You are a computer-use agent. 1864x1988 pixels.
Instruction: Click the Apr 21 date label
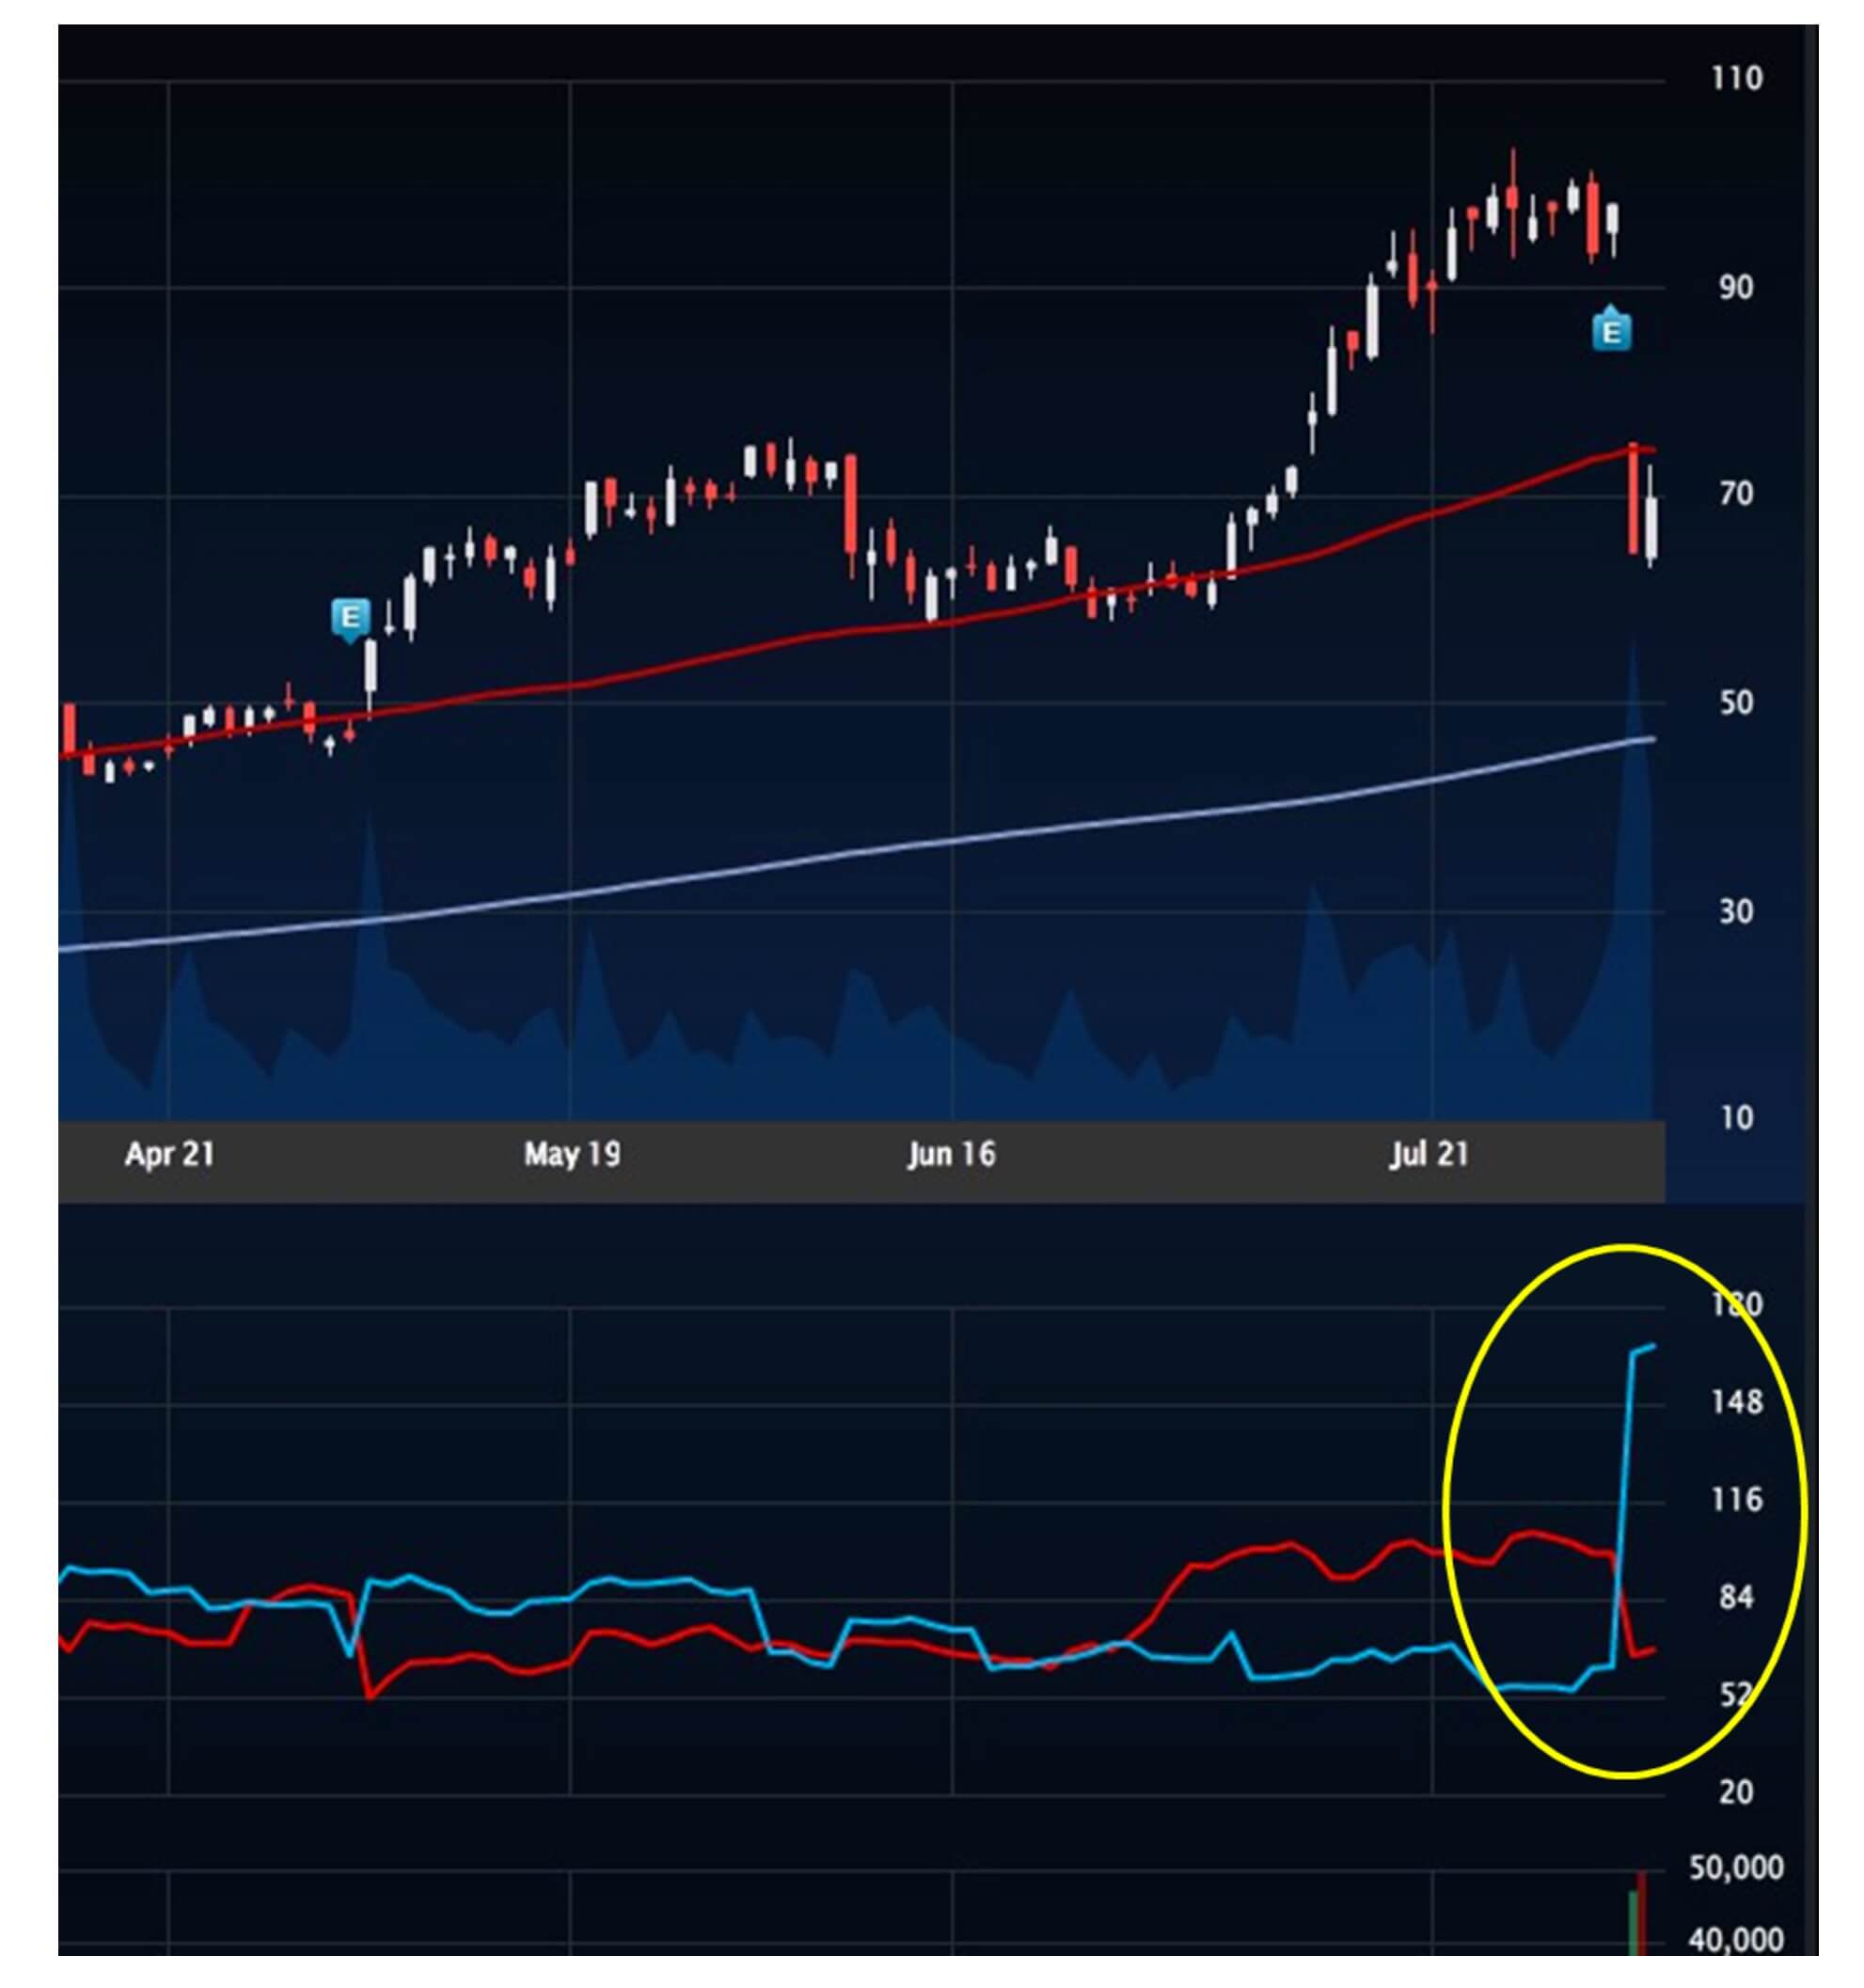click(x=169, y=1155)
